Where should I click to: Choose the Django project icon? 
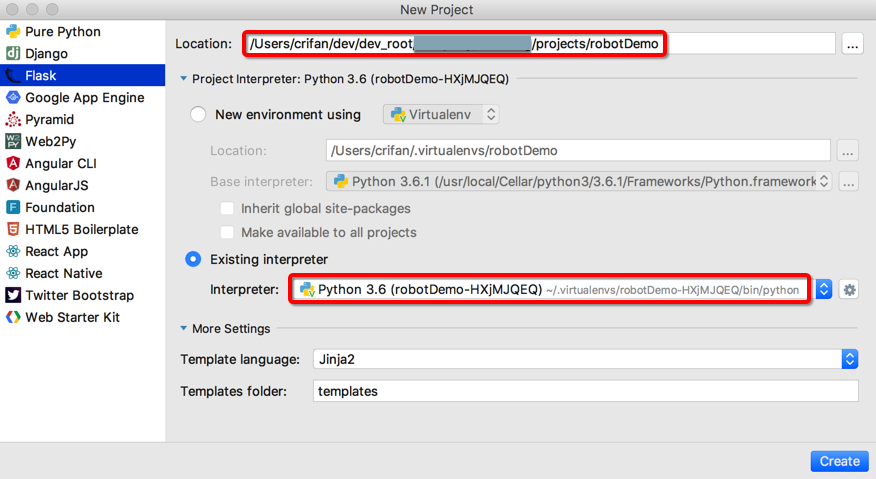pos(13,54)
